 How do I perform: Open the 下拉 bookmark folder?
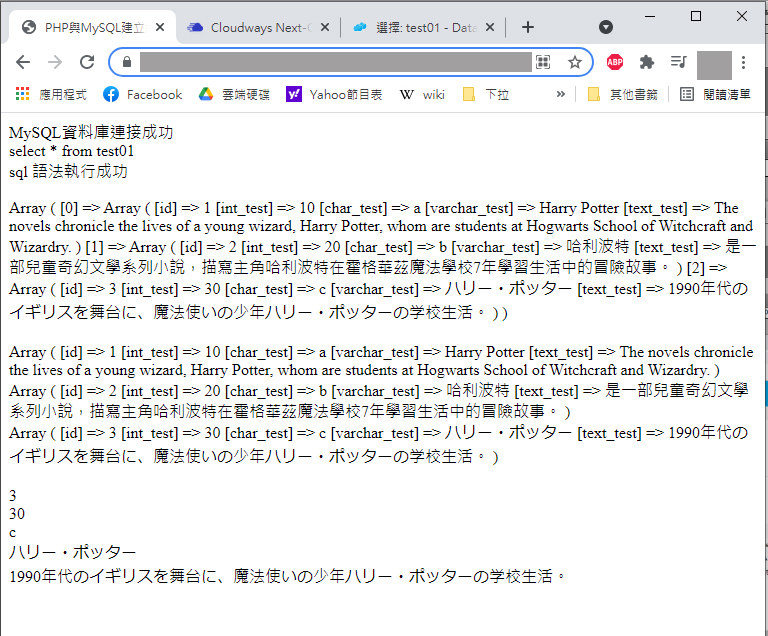(x=486, y=94)
